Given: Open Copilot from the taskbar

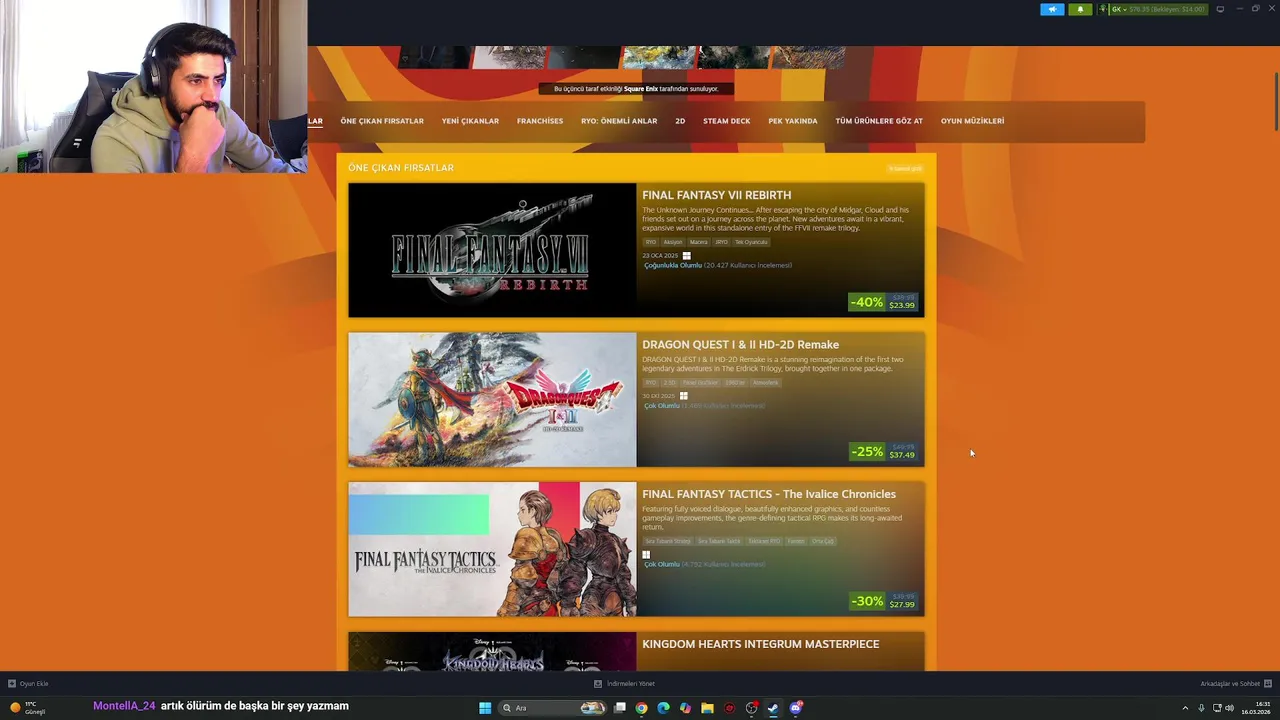Looking at the screenshot, I should point(685,708).
